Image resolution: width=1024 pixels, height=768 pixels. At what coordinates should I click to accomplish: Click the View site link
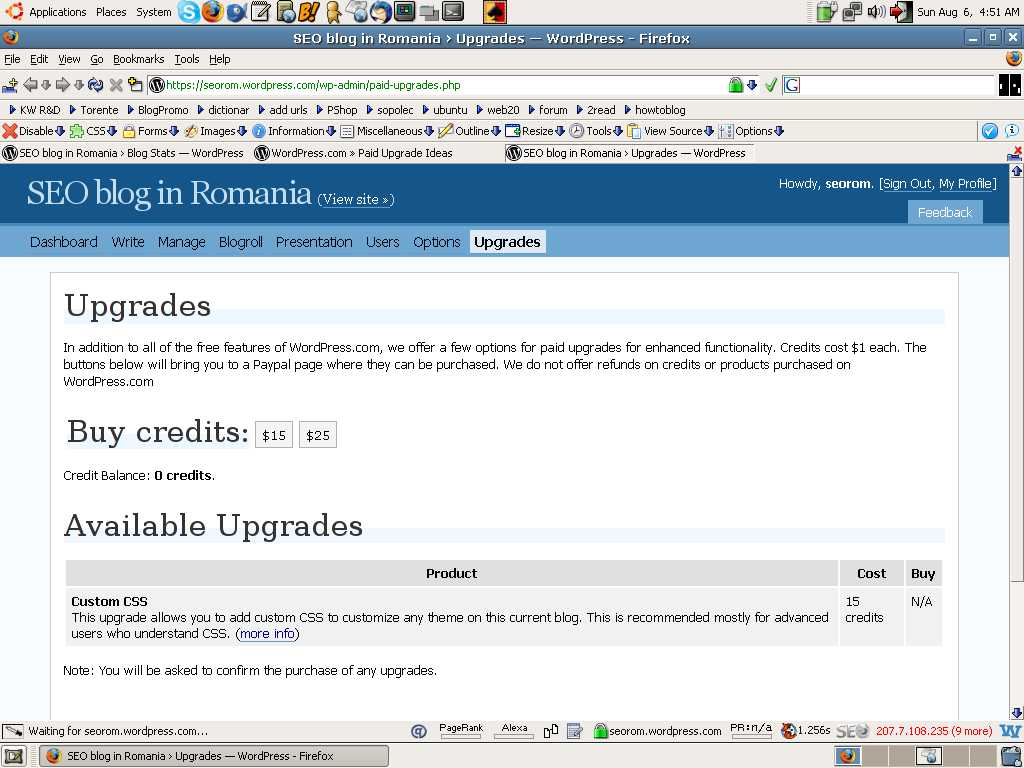click(x=356, y=200)
